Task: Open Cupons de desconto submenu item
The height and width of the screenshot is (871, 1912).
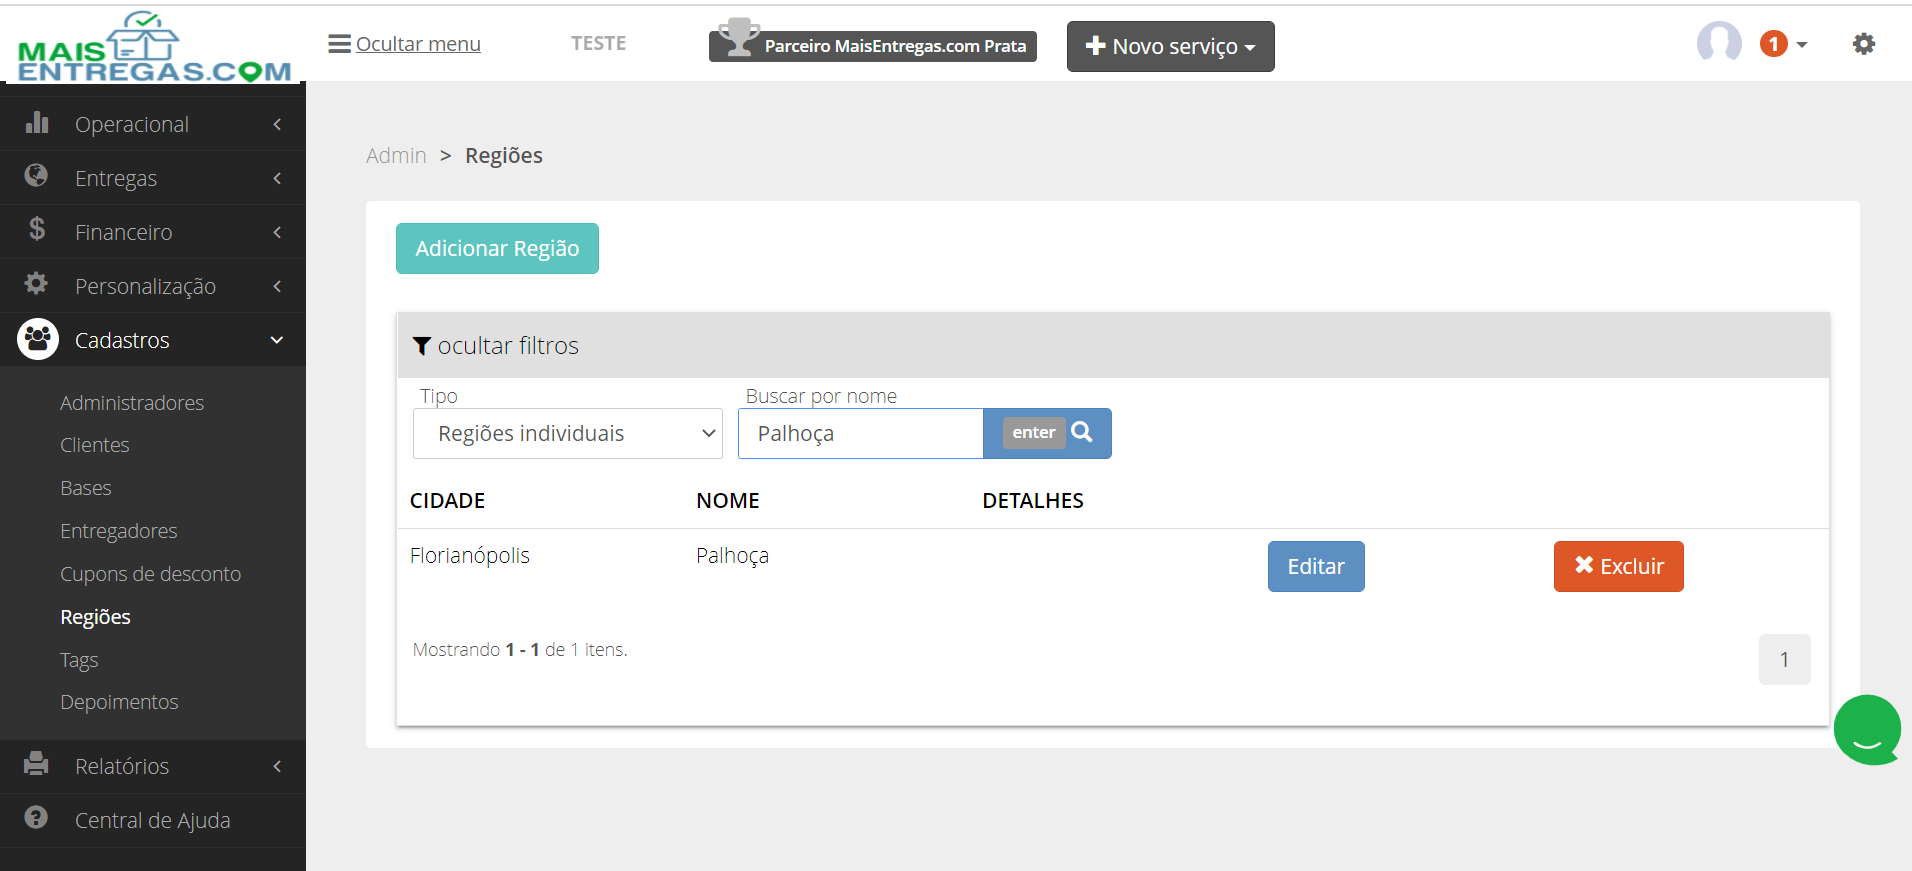Action: 151,574
